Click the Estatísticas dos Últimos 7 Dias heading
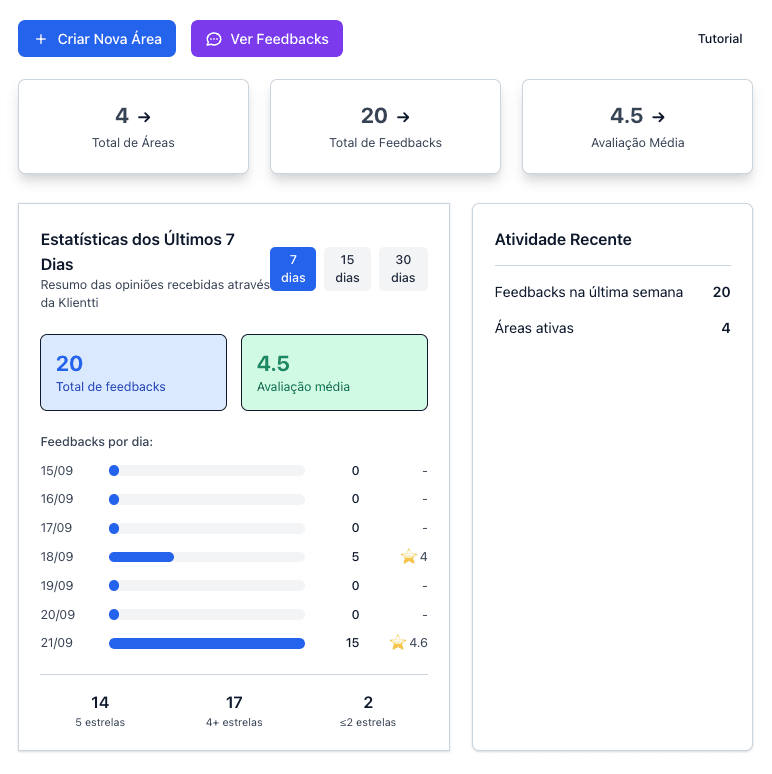 pos(138,252)
